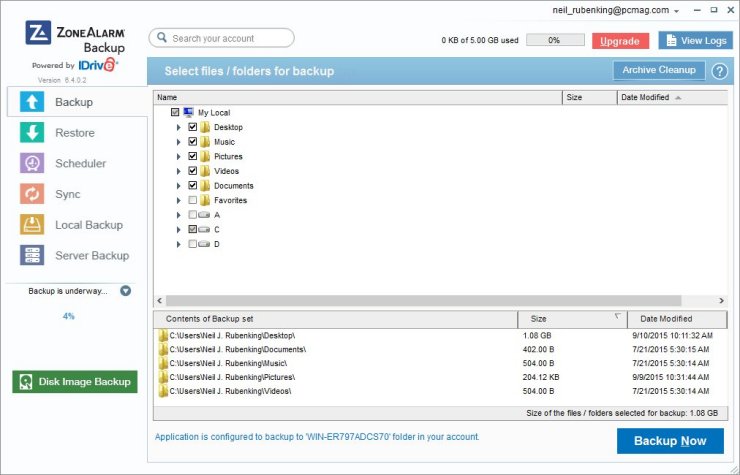Click the horizontal scrollbar in file tree
740x475 pixels.
pos(423,301)
